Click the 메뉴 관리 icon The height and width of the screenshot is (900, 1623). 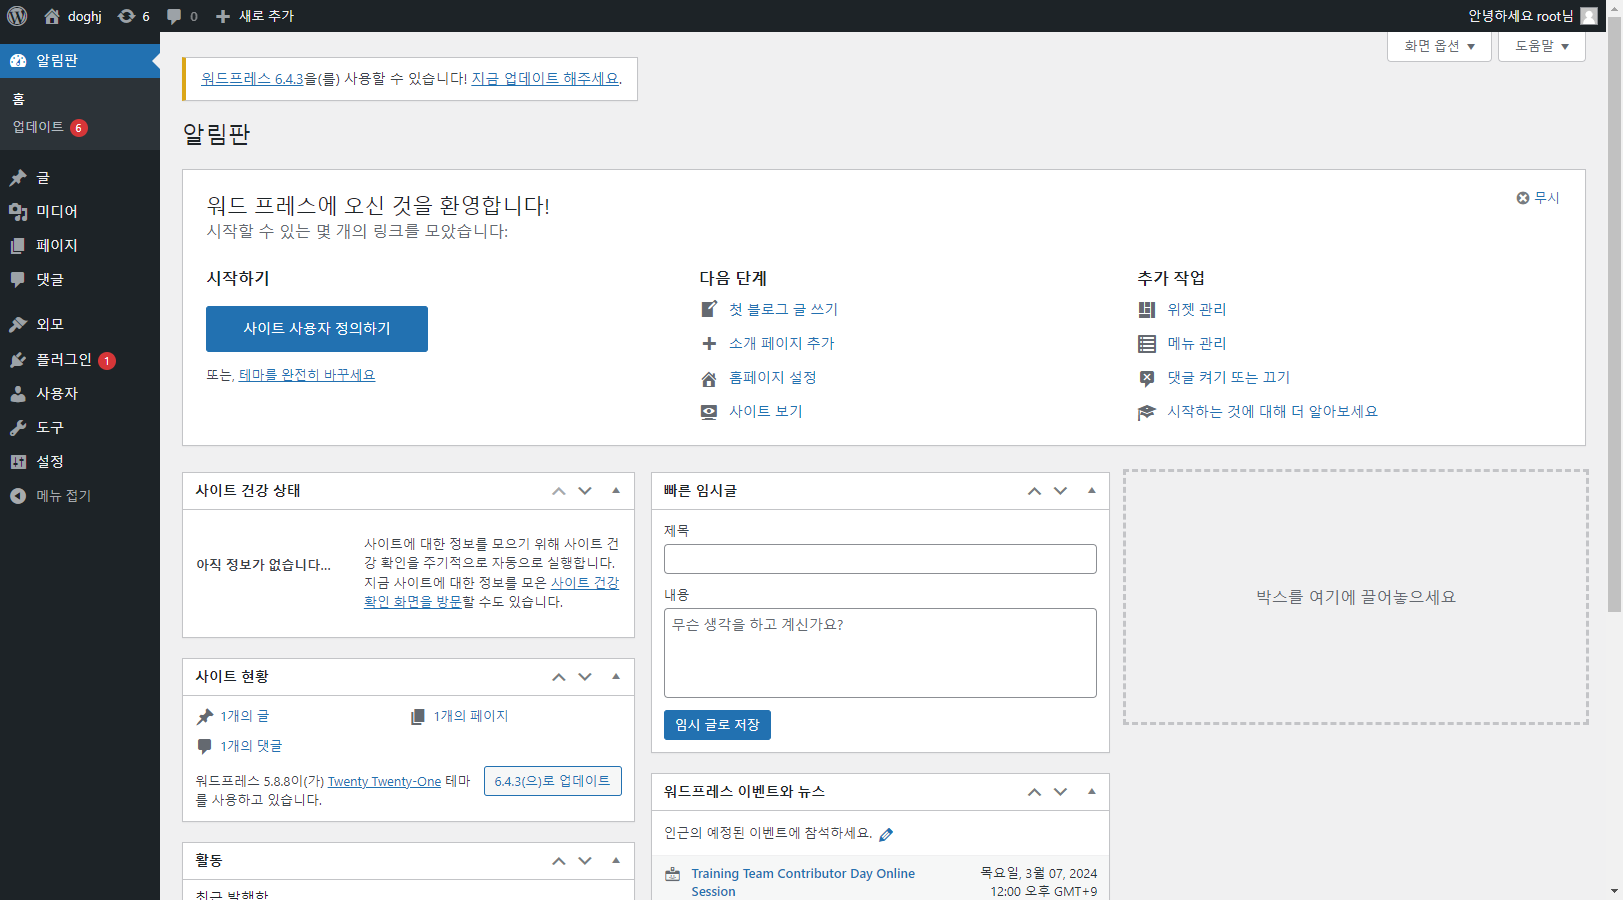pos(1147,344)
